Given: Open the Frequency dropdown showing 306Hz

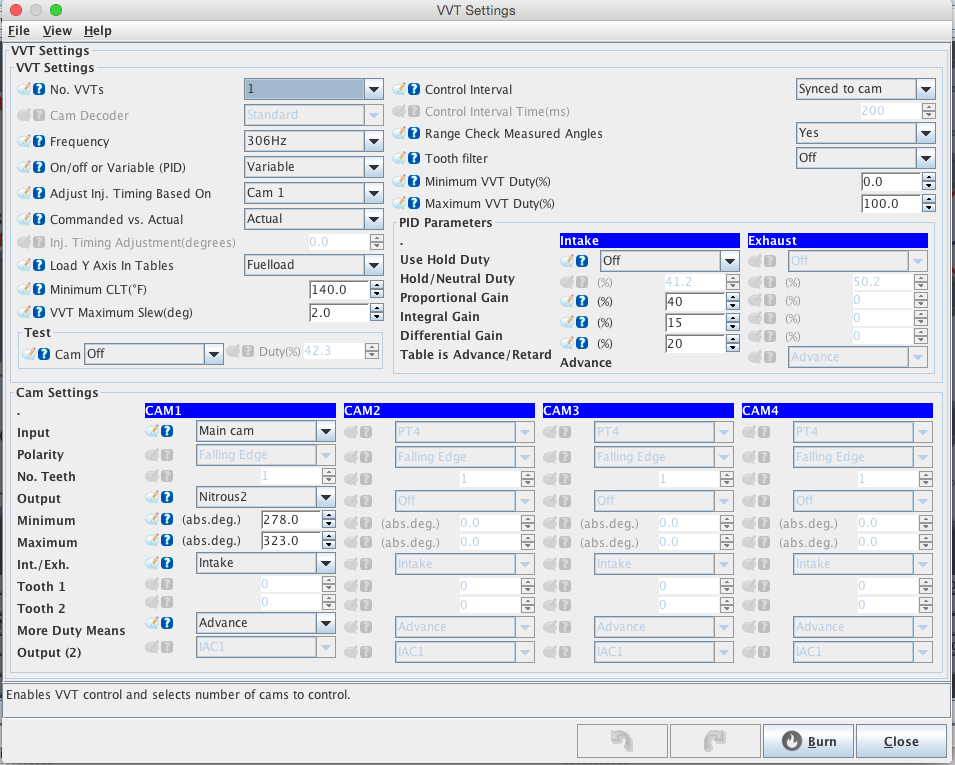Looking at the screenshot, I should click(314, 141).
